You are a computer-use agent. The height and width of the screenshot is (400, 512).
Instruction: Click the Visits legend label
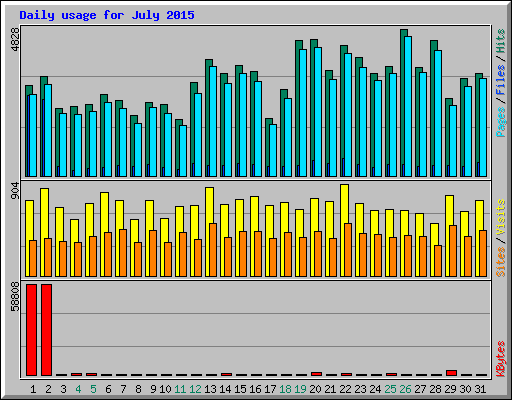501,217
